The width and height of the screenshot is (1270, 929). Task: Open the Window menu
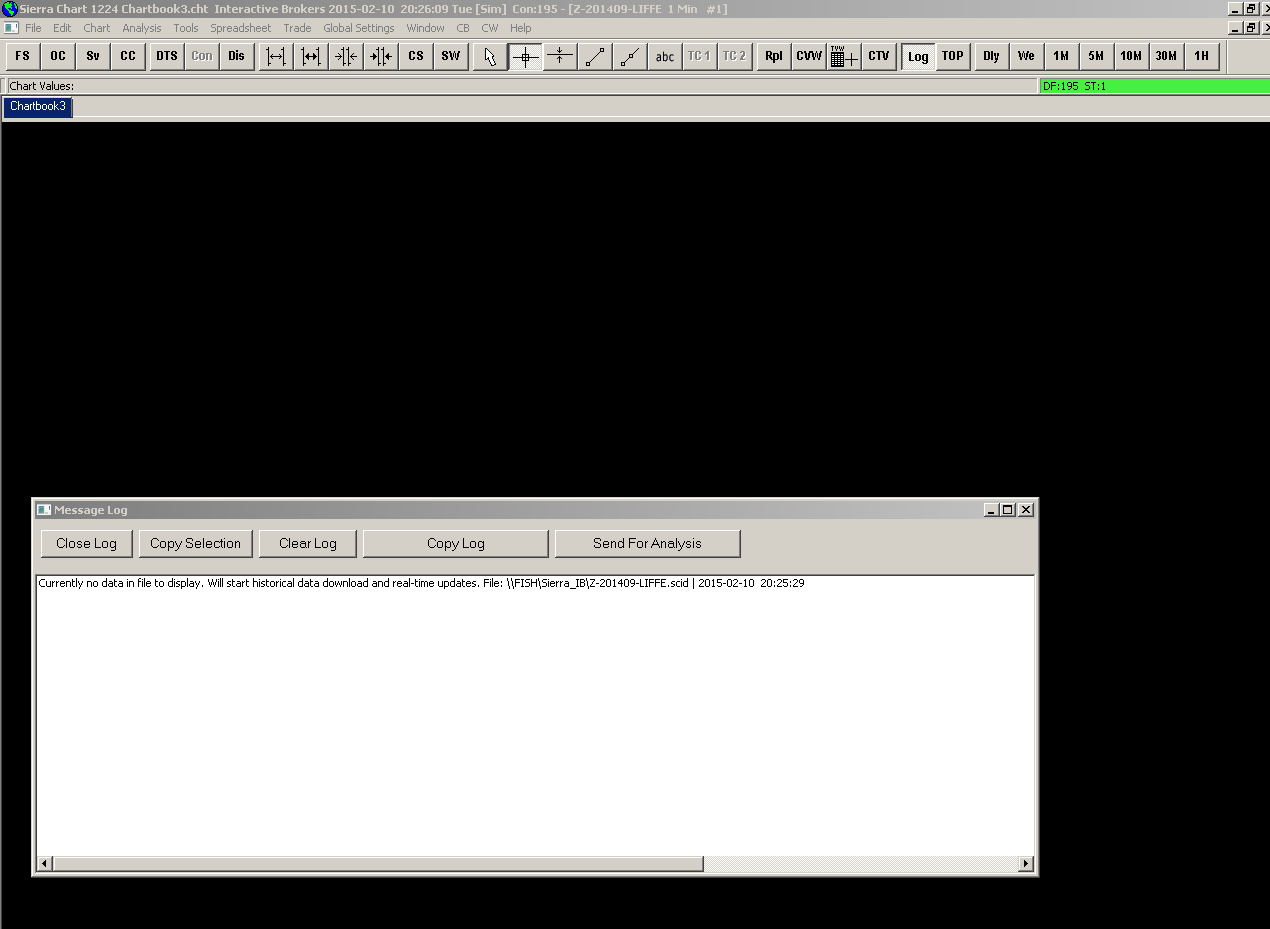coord(425,28)
